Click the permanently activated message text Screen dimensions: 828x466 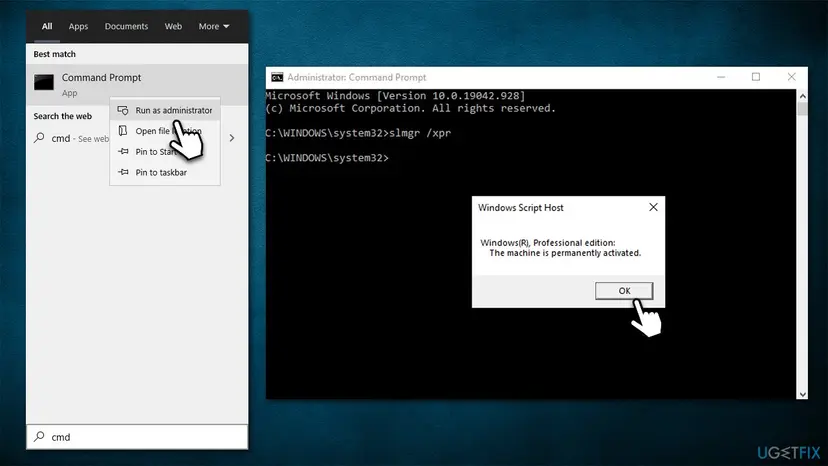click(565, 253)
